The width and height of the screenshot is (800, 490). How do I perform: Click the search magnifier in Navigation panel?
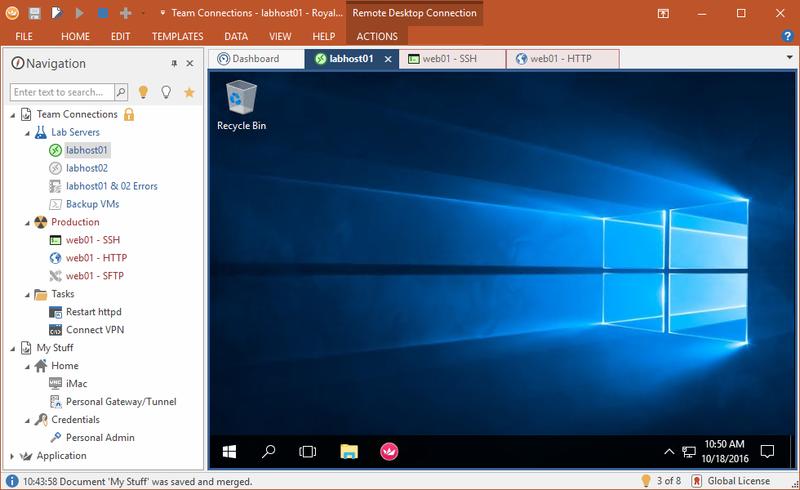coord(121,92)
